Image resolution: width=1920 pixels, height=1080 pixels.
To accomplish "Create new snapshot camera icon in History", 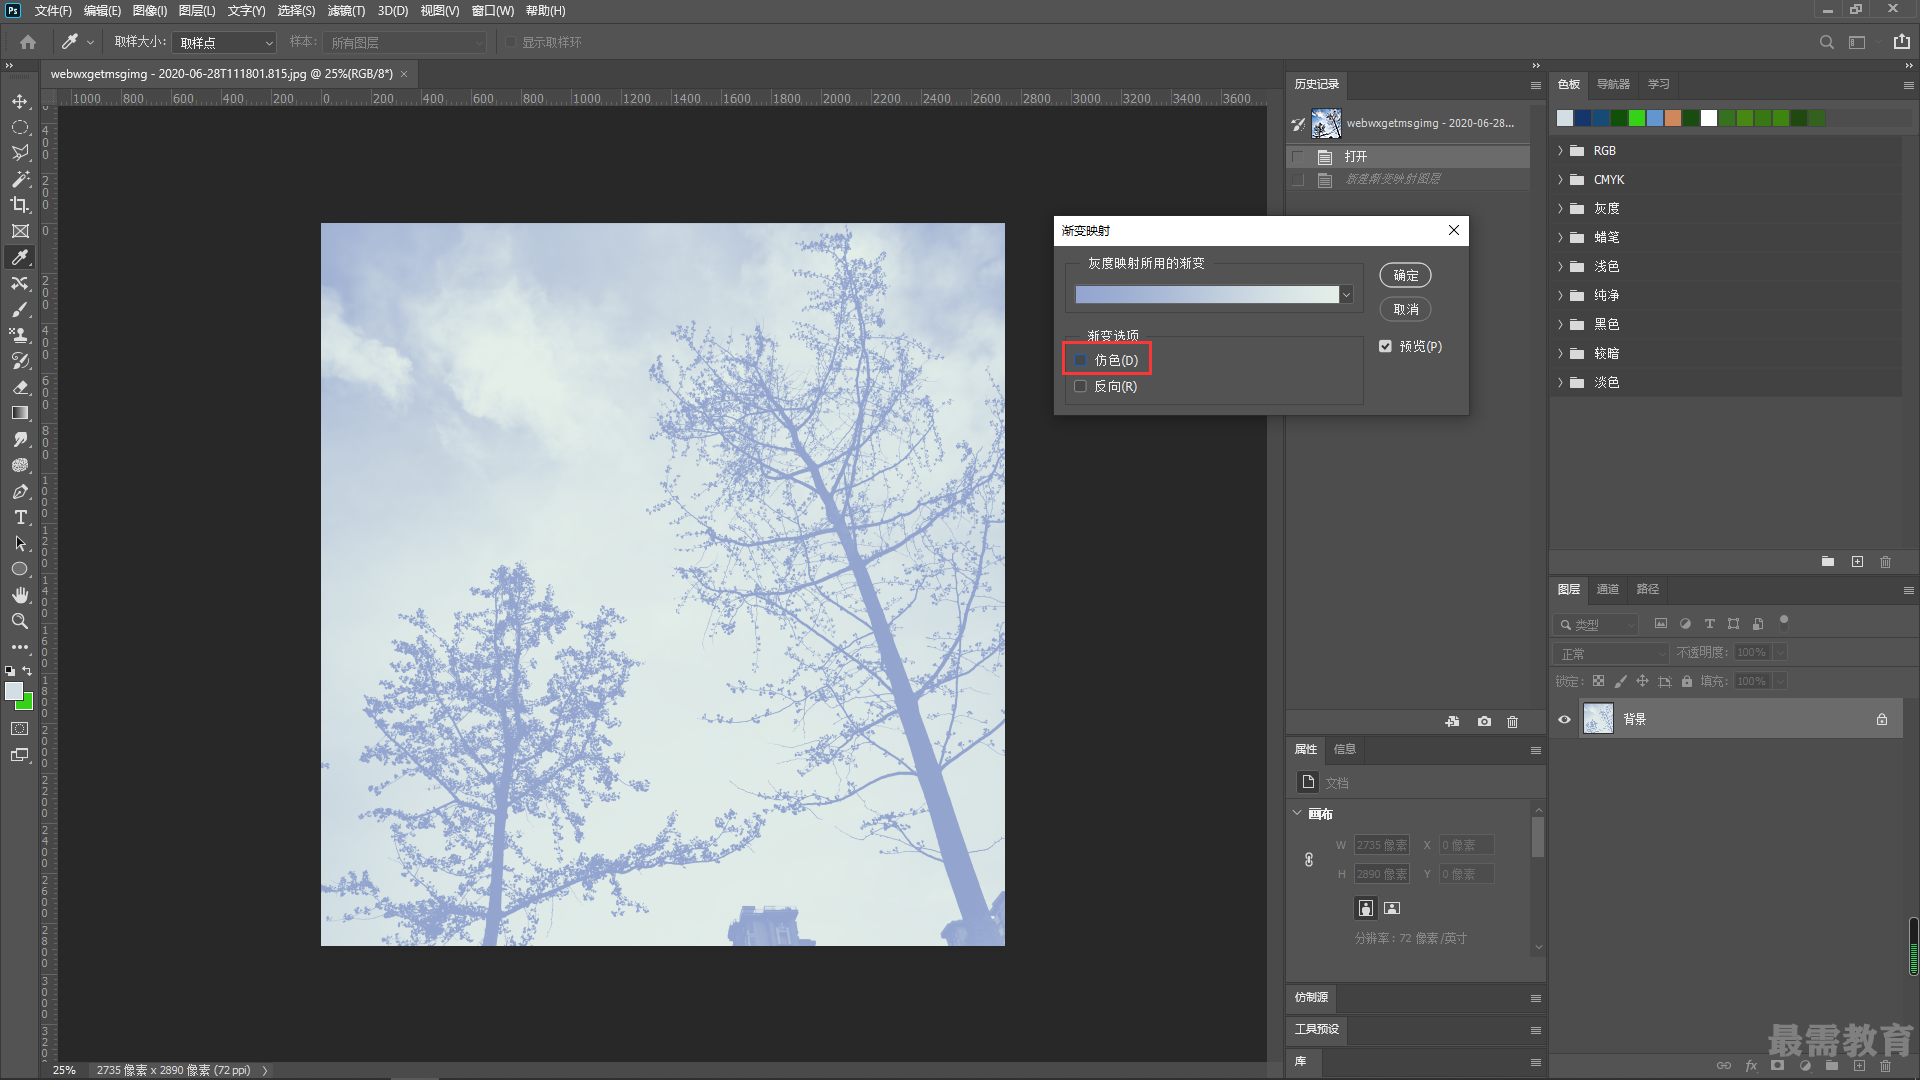I will point(1484,721).
